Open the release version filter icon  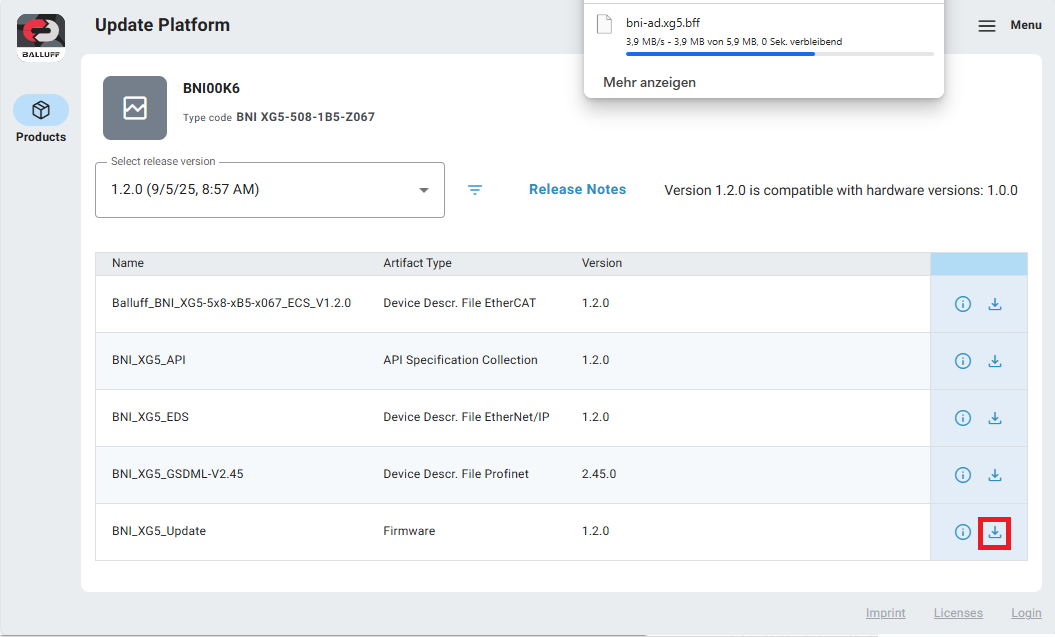click(x=475, y=190)
